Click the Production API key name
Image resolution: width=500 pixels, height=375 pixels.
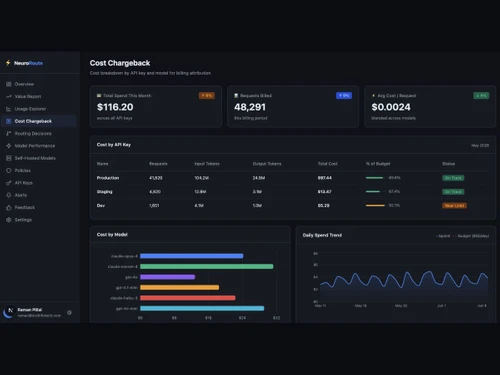tap(108, 178)
